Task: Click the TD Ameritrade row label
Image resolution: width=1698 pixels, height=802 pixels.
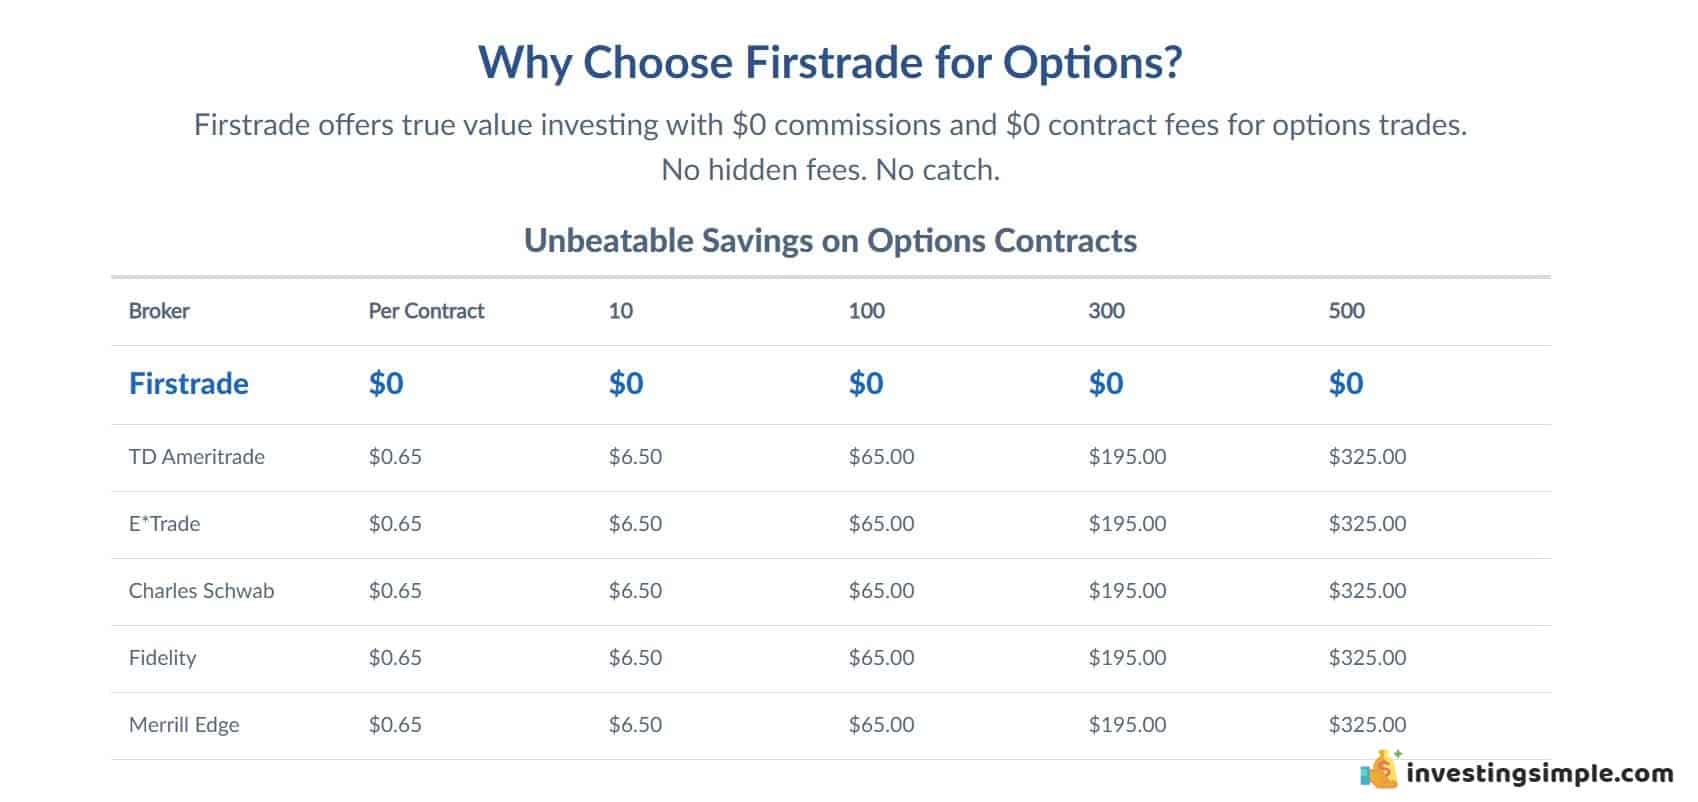Action: coord(197,457)
